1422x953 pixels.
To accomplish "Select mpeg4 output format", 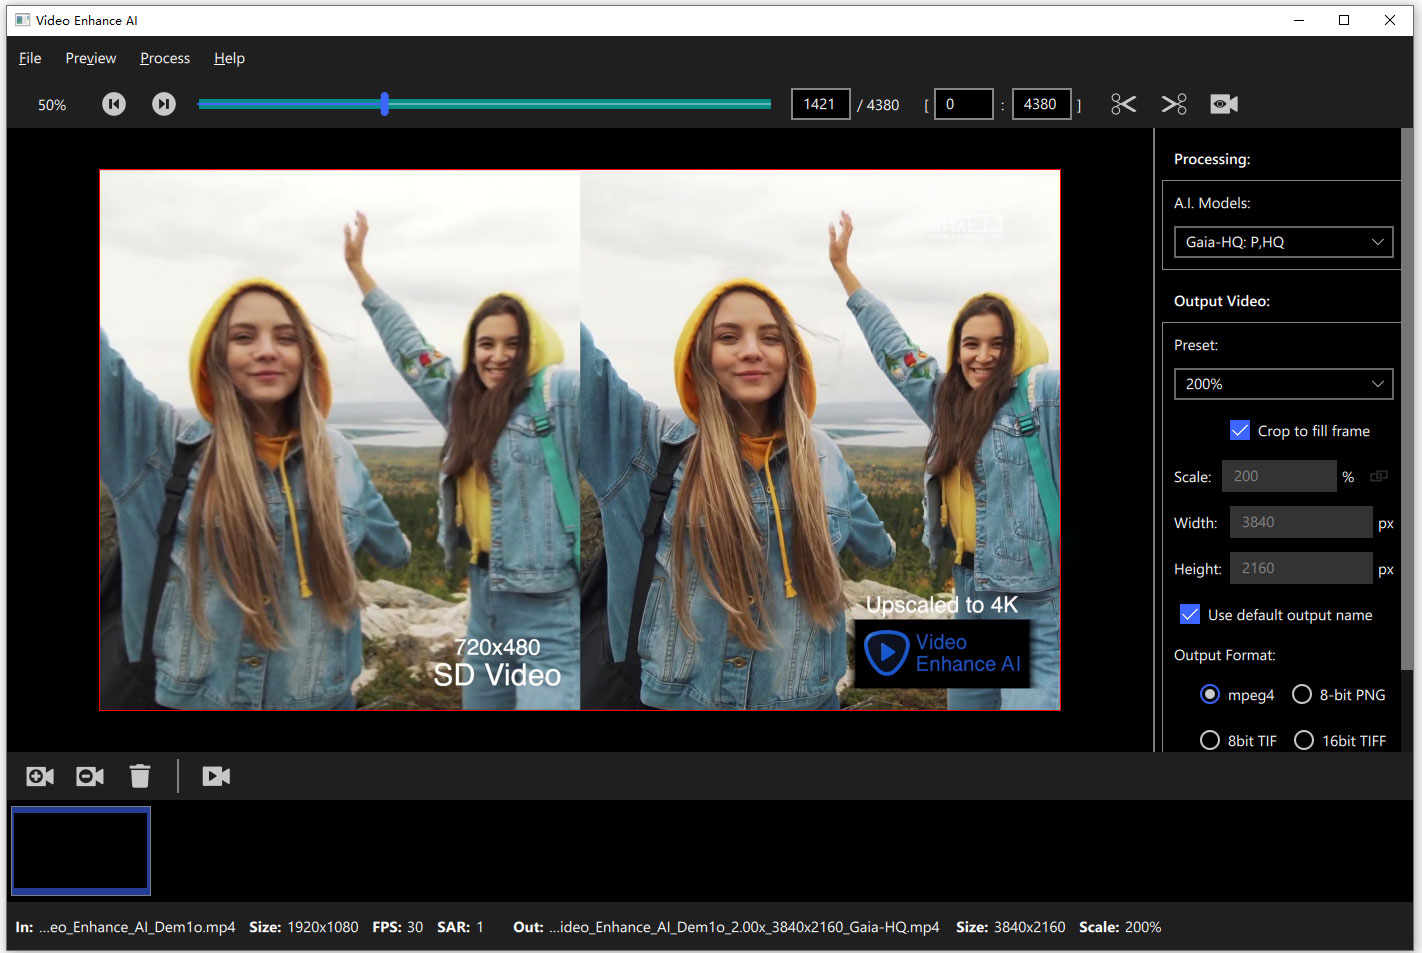I will point(1210,694).
